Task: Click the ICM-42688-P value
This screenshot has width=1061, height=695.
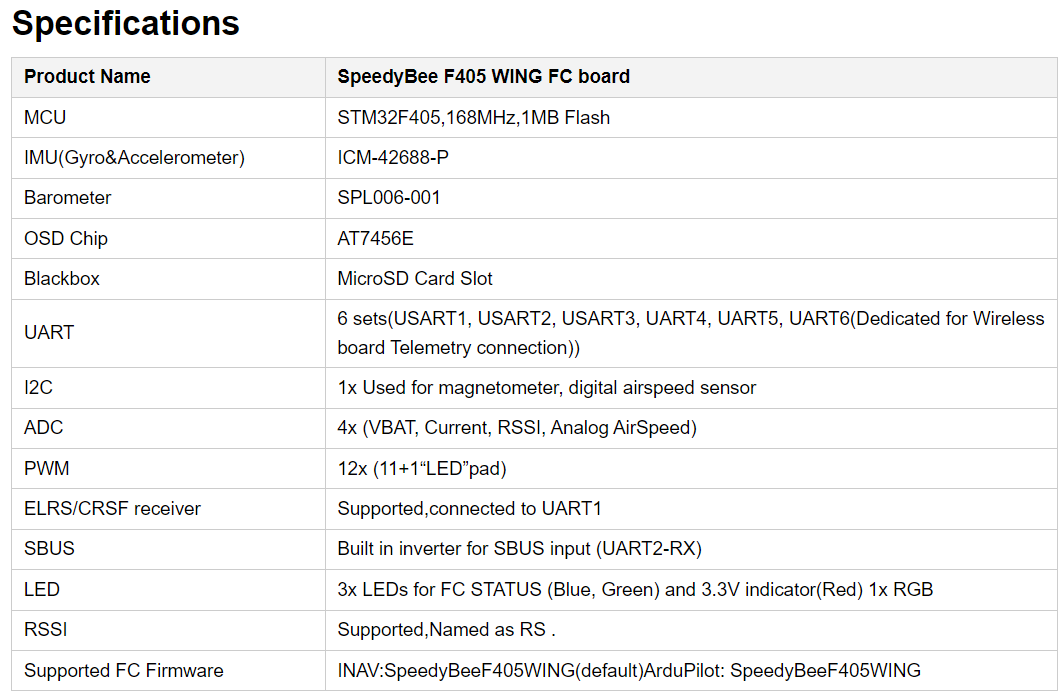Action: [x=393, y=158]
